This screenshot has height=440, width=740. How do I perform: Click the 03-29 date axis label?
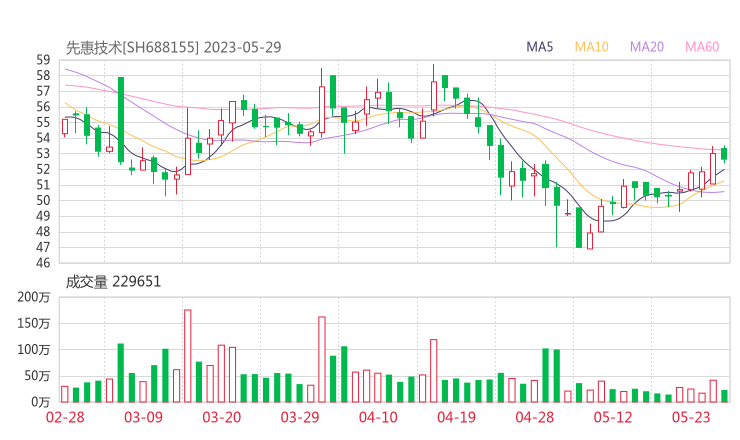[300, 417]
